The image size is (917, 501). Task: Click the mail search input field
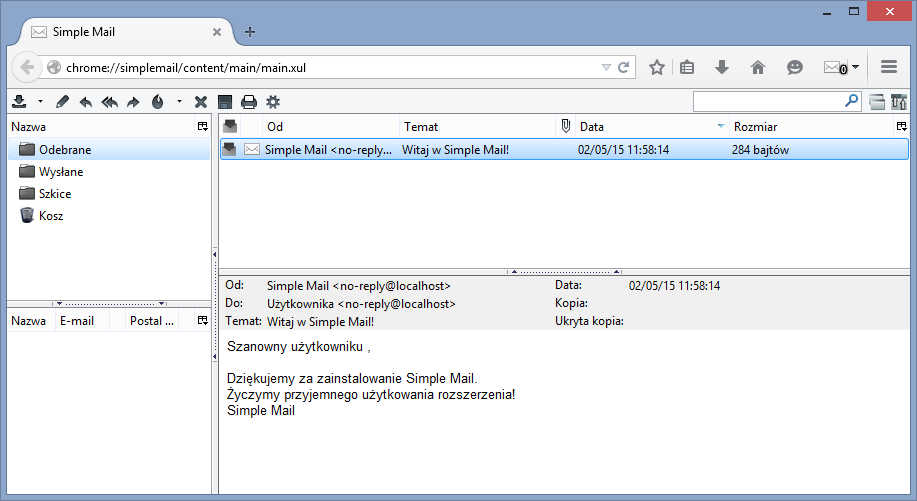[x=768, y=102]
